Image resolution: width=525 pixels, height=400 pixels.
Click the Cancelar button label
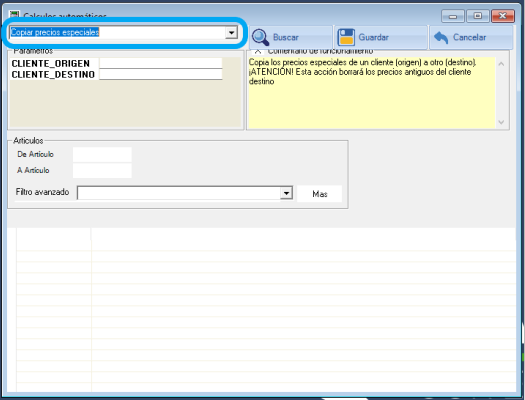click(x=469, y=37)
